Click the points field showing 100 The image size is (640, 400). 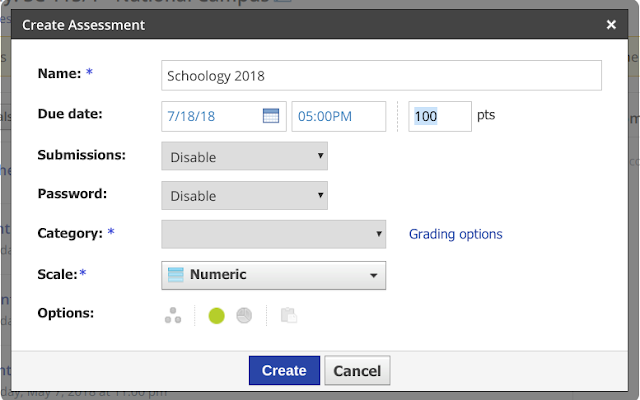[440, 116]
